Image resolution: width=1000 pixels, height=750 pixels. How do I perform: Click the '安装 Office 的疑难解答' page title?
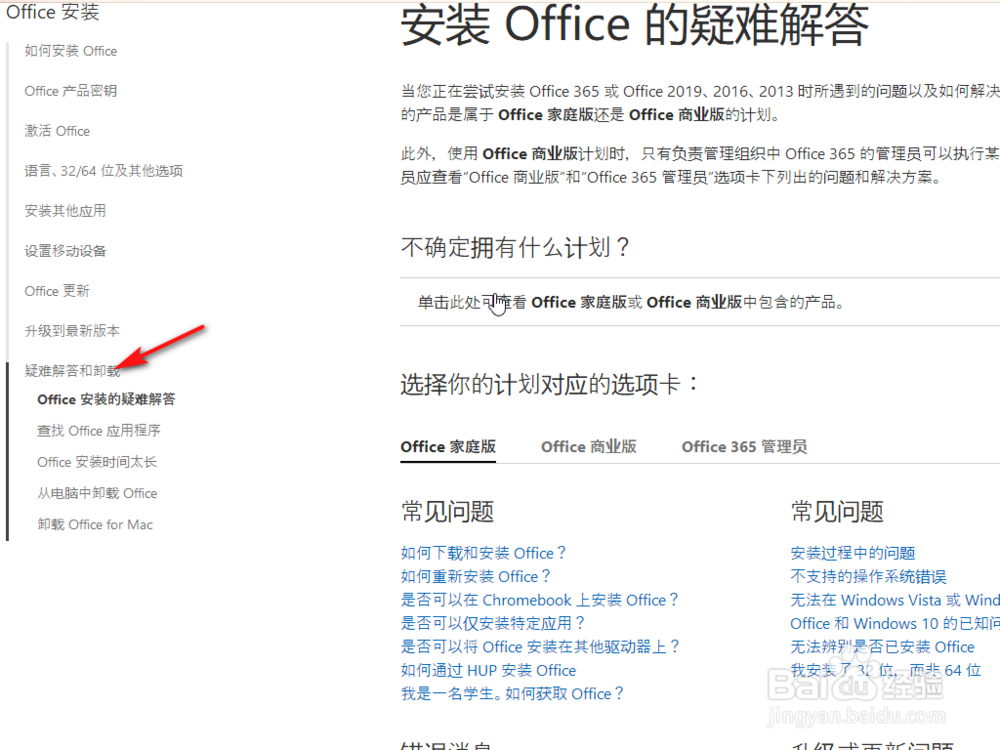point(635,26)
